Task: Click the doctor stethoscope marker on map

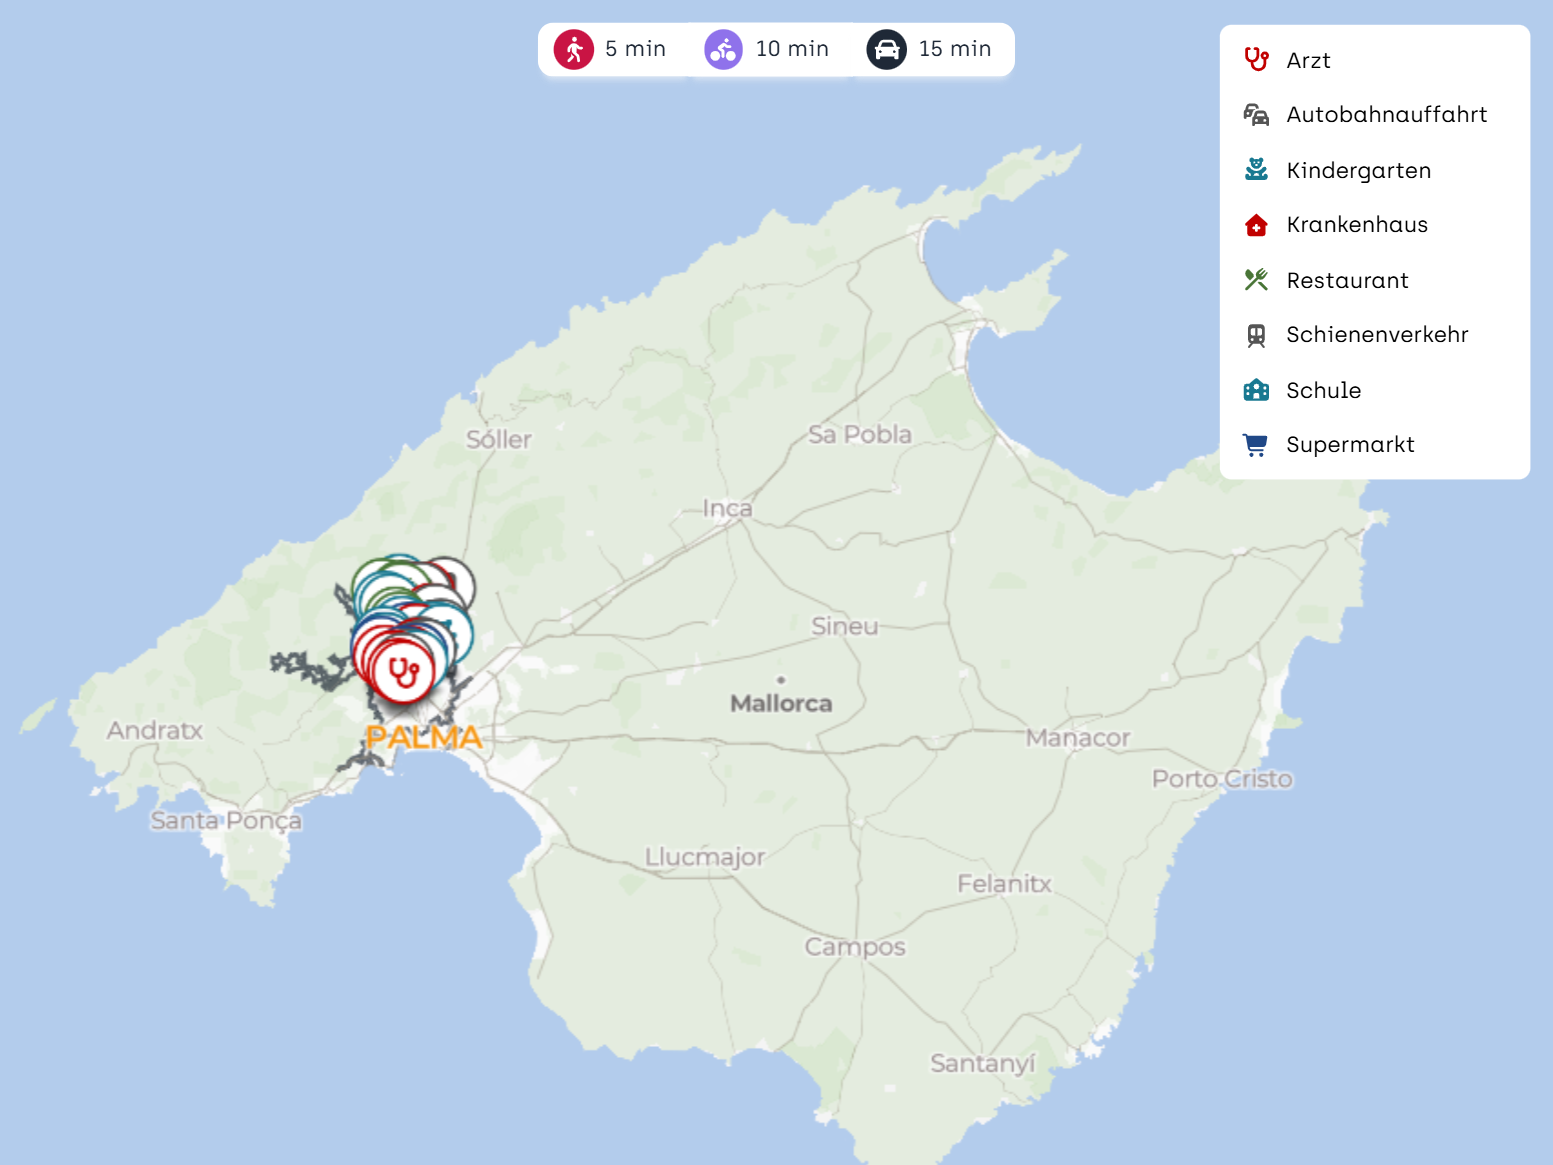Action: tap(403, 672)
